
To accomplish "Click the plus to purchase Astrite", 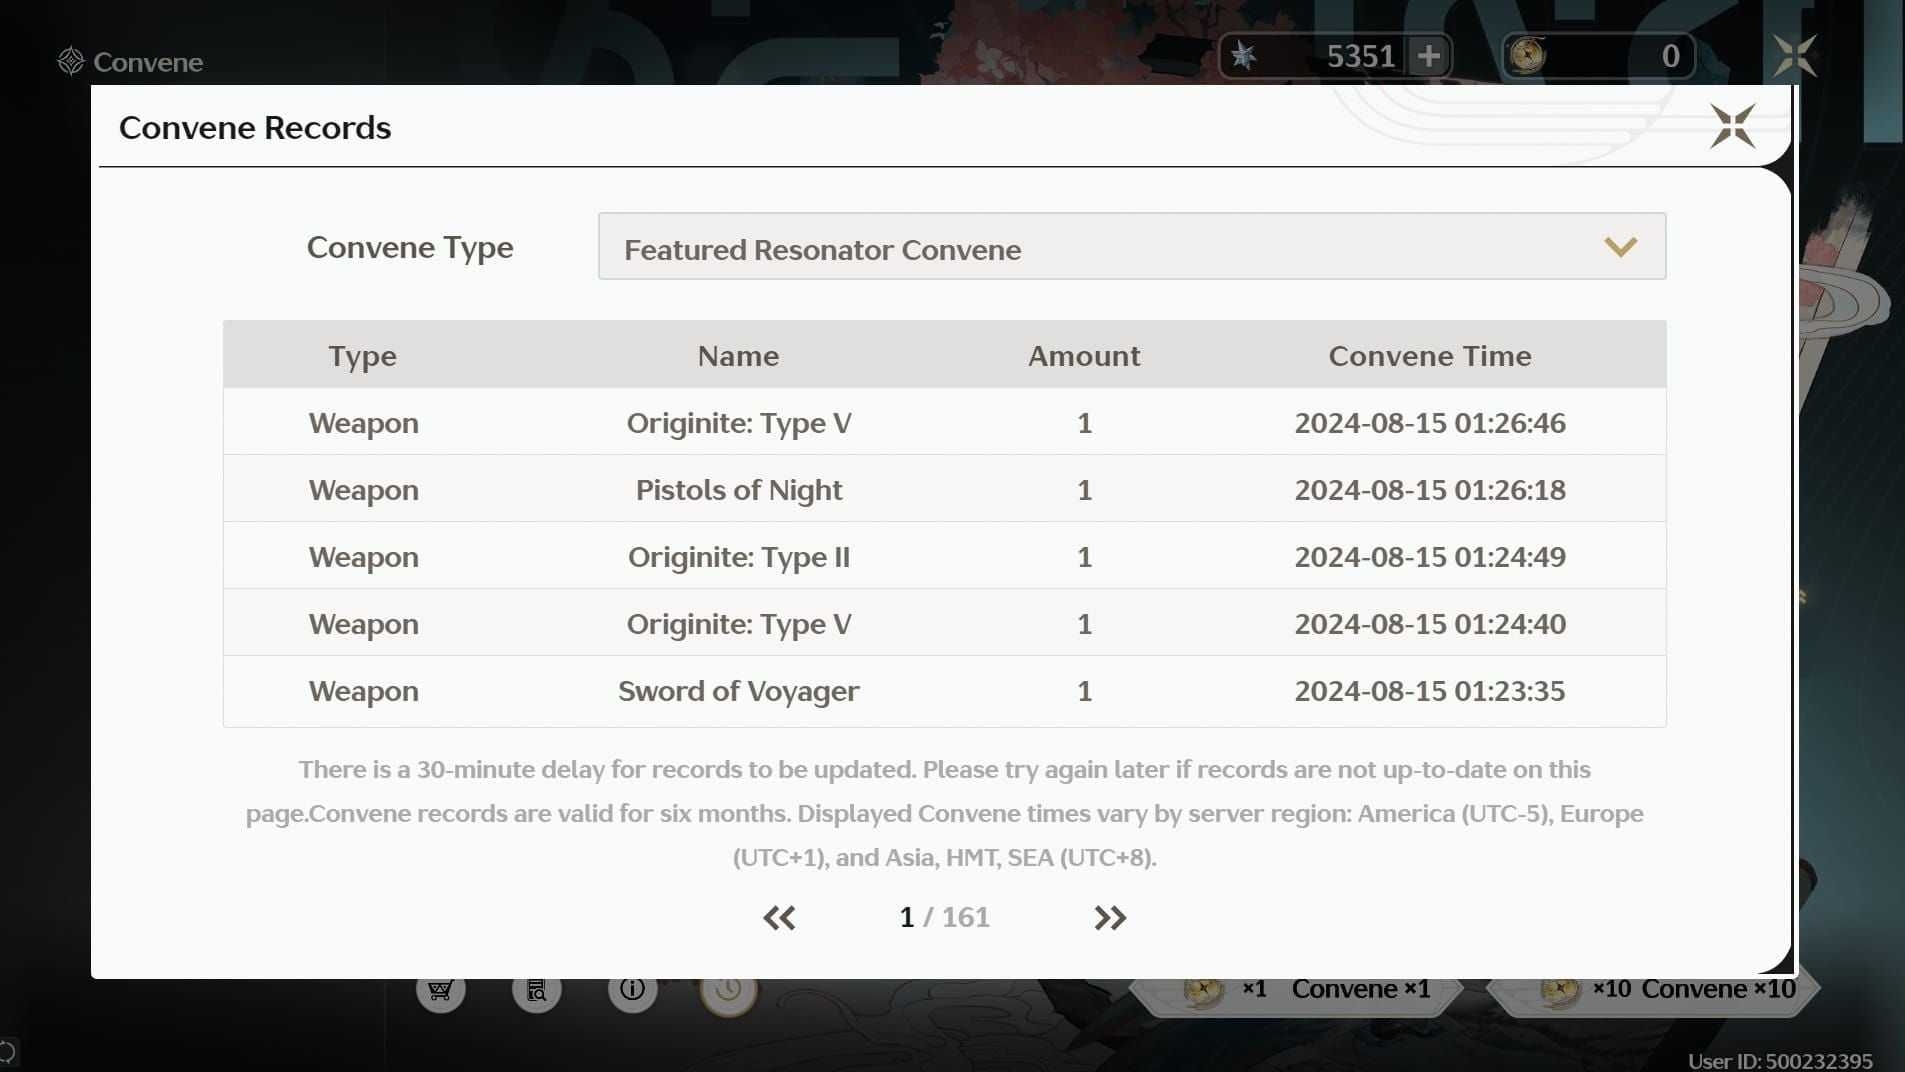I will coord(1430,55).
